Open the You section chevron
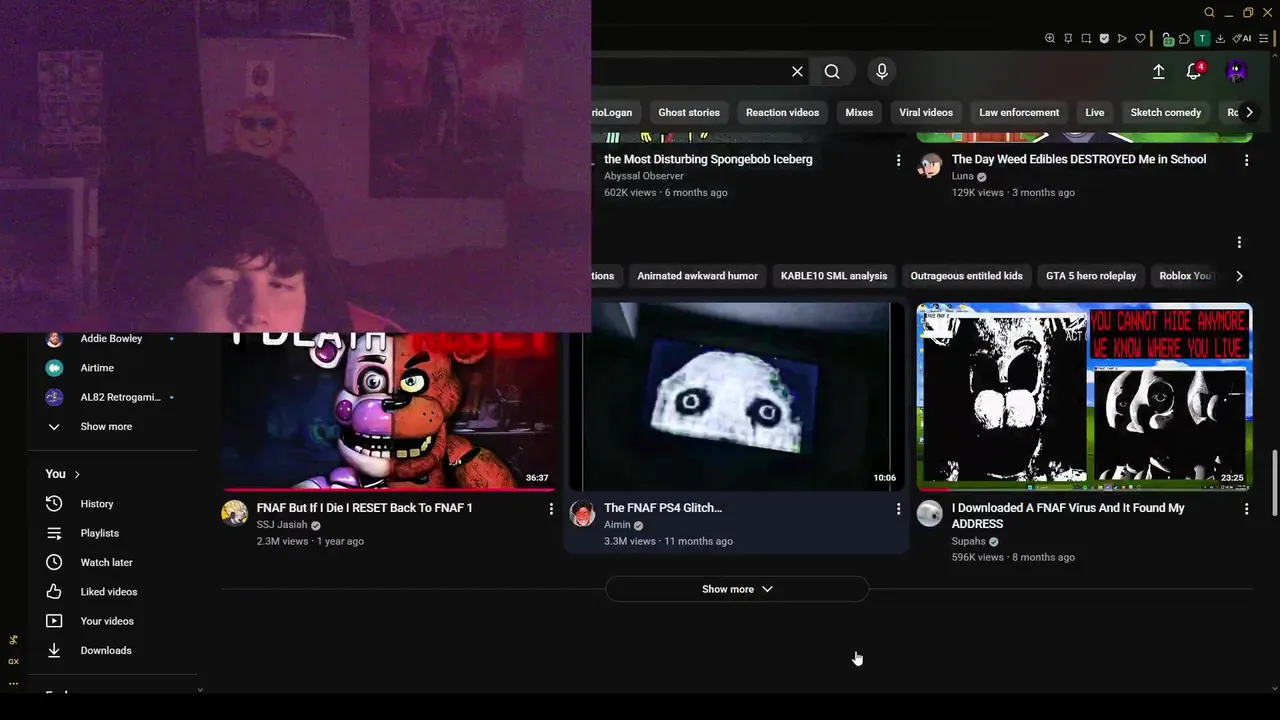The image size is (1280, 720). pos(77,474)
